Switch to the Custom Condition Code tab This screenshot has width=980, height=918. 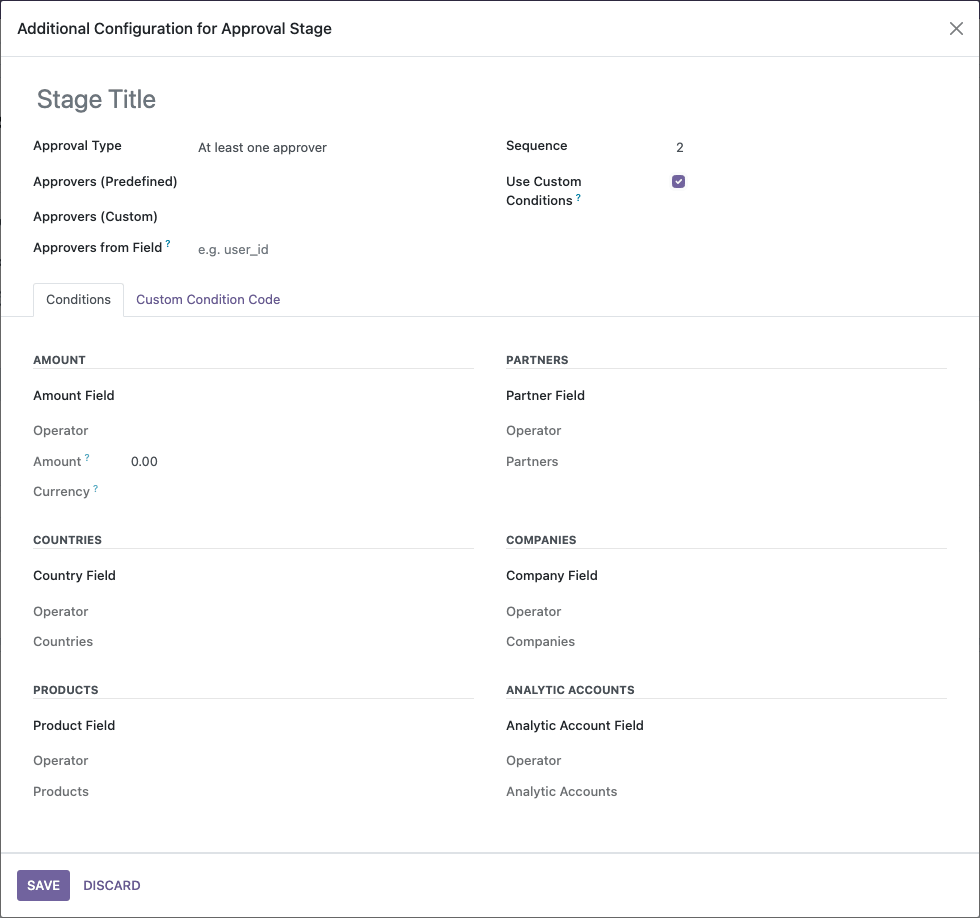pos(208,299)
